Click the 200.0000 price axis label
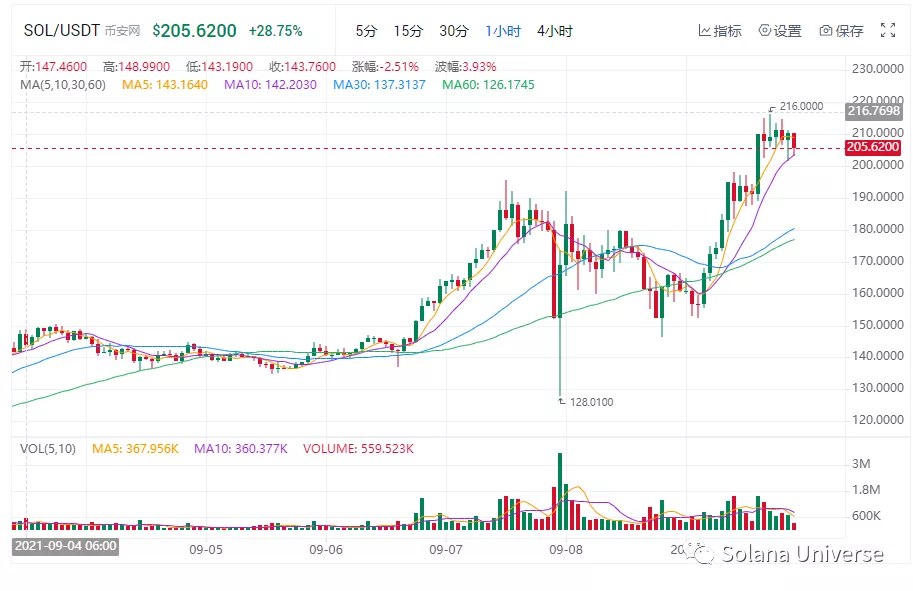 pos(877,165)
